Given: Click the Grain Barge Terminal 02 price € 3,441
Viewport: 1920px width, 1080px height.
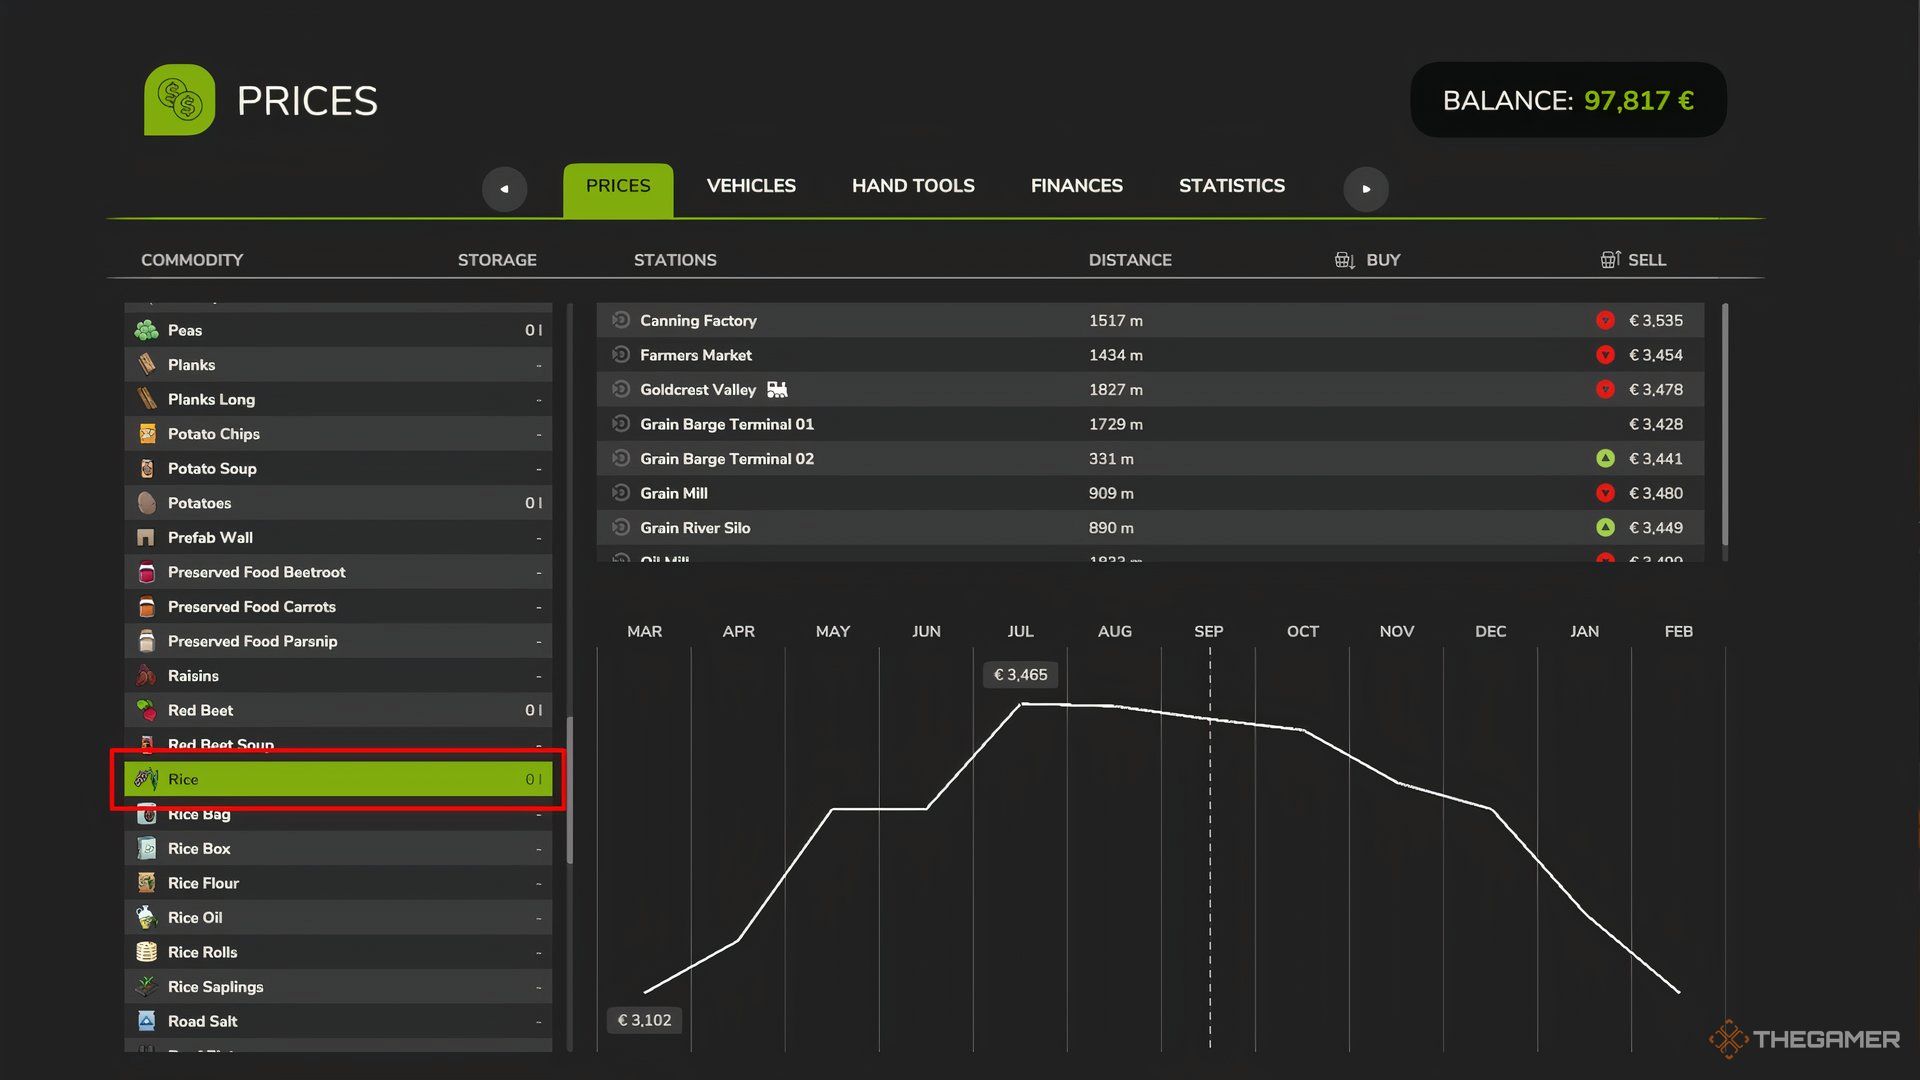Looking at the screenshot, I should point(1656,458).
